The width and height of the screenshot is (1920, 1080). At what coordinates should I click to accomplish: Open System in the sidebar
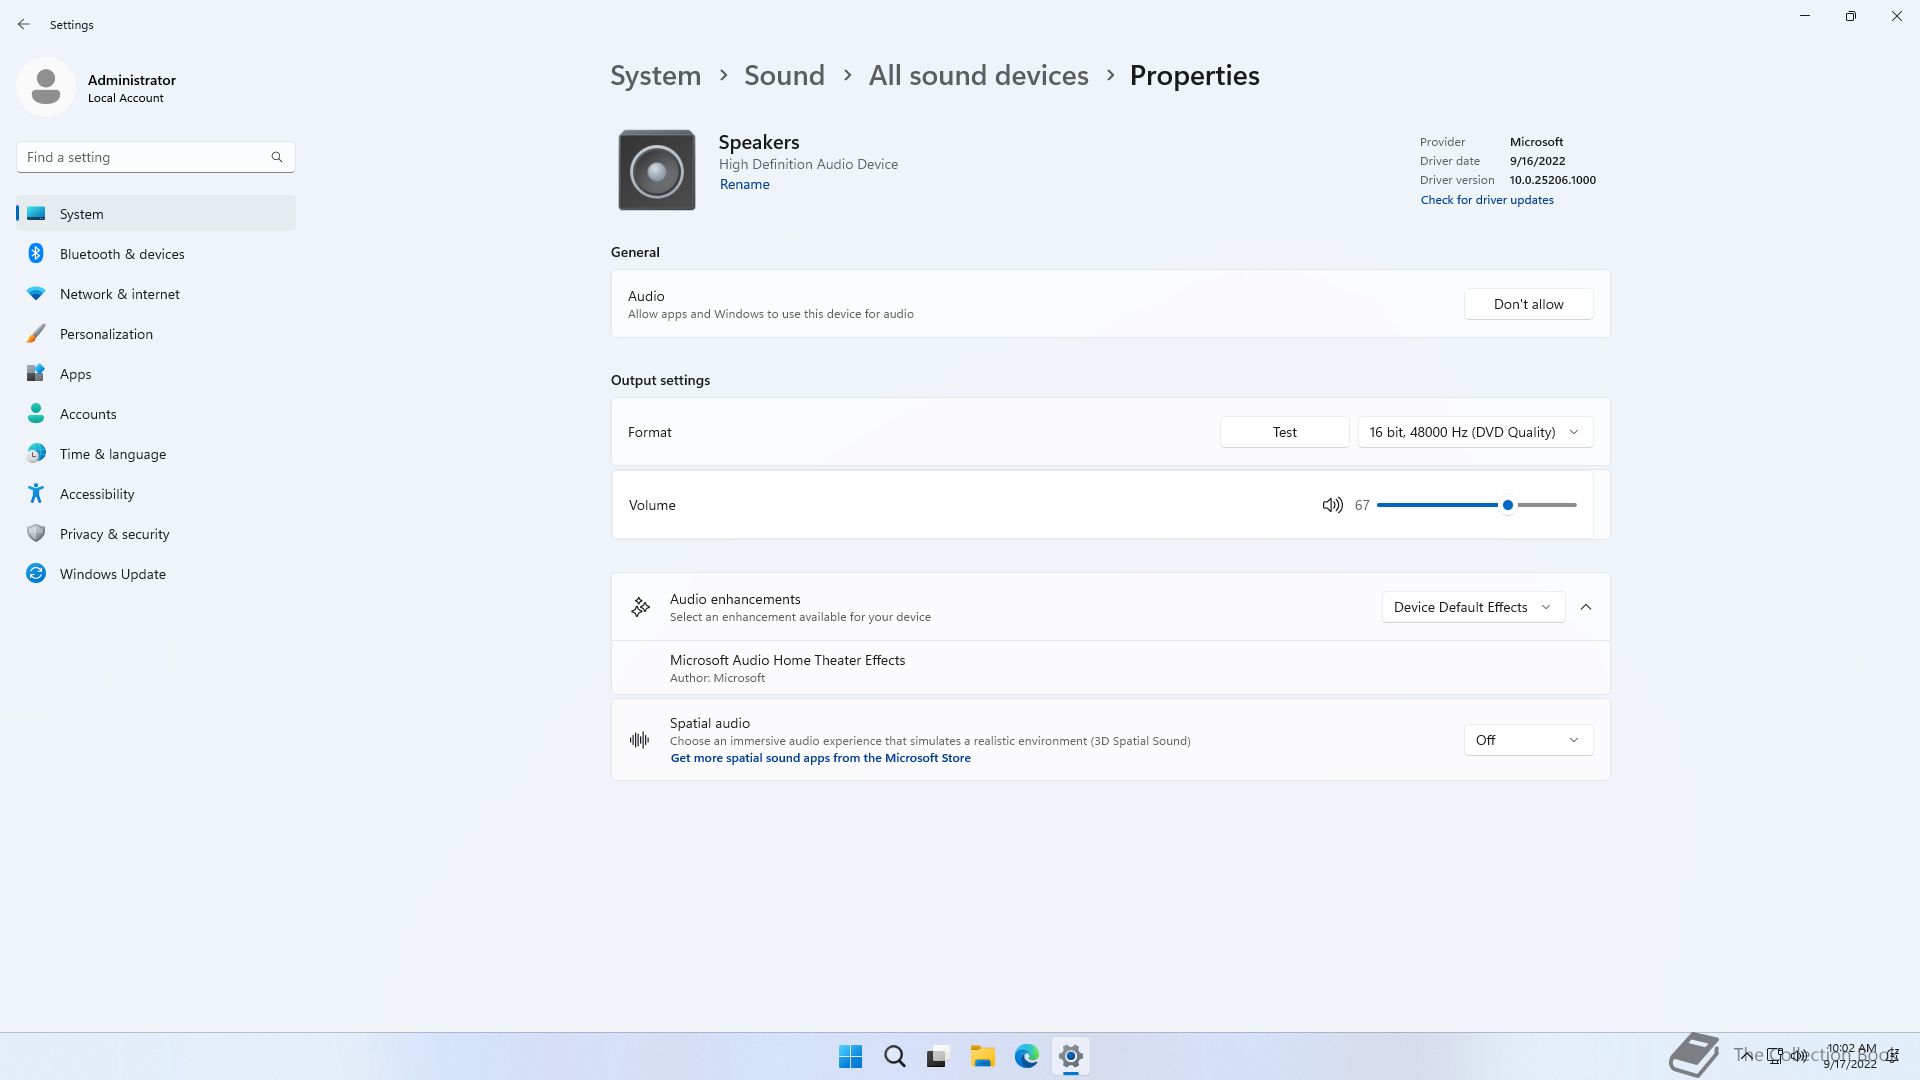tap(156, 214)
